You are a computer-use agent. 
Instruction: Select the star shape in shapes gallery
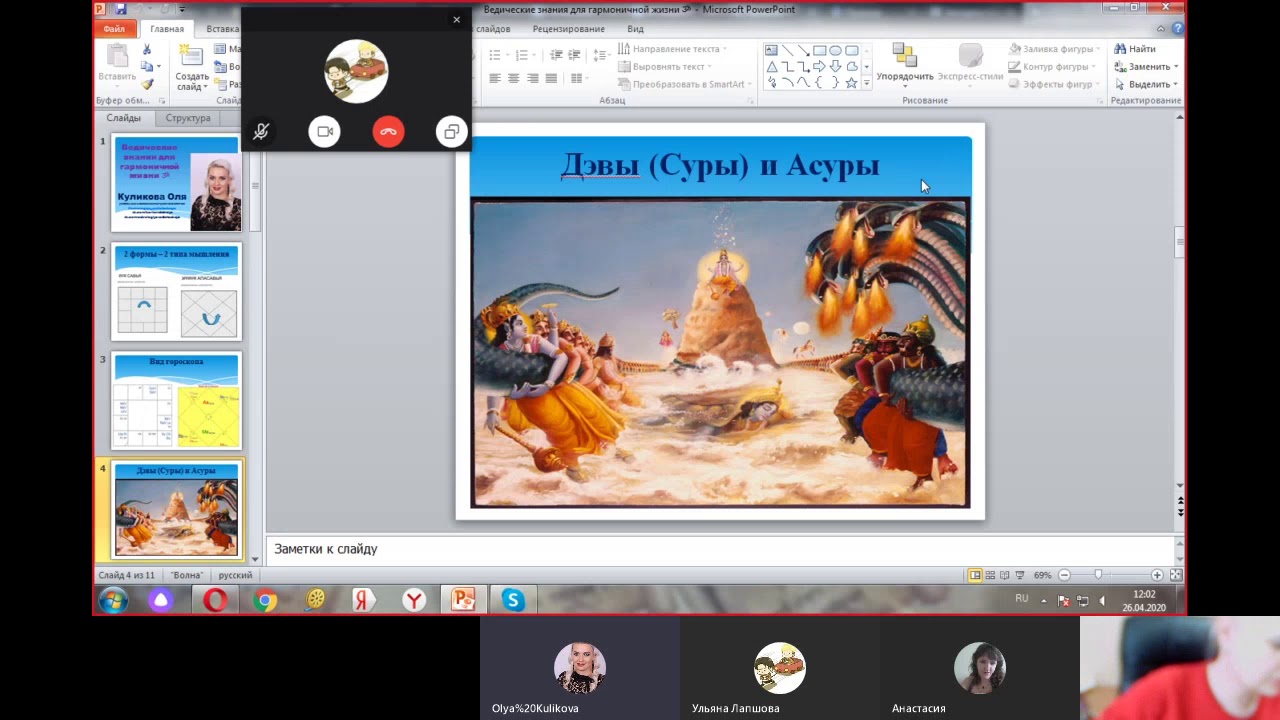coord(851,83)
